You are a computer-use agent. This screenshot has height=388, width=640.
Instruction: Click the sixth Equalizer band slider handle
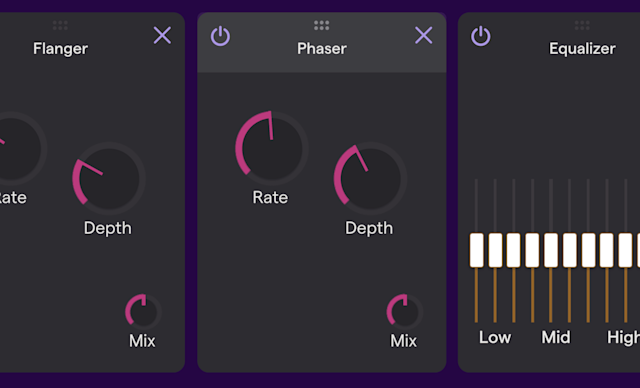pos(570,250)
